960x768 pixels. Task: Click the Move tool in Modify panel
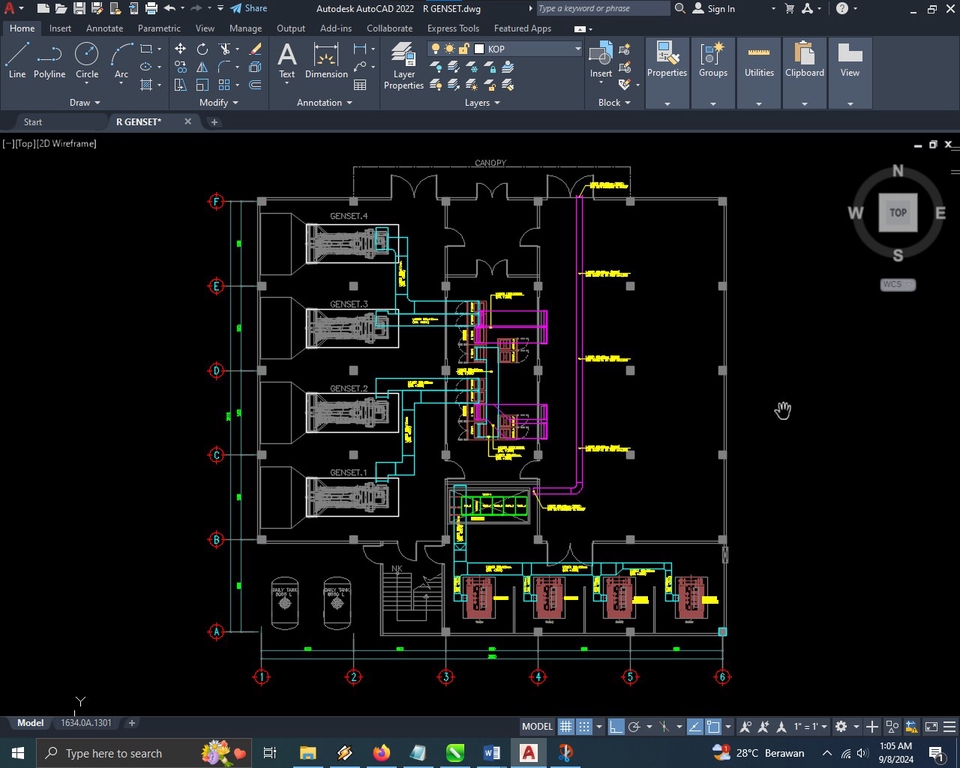(x=180, y=49)
